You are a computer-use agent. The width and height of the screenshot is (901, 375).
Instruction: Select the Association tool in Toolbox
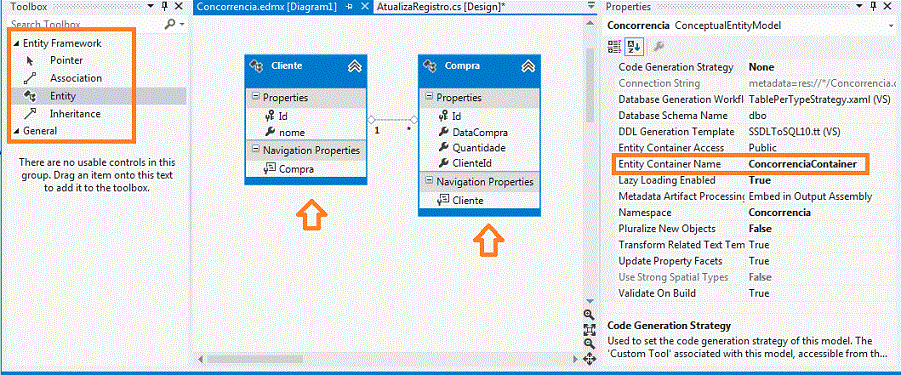point(75,78)
